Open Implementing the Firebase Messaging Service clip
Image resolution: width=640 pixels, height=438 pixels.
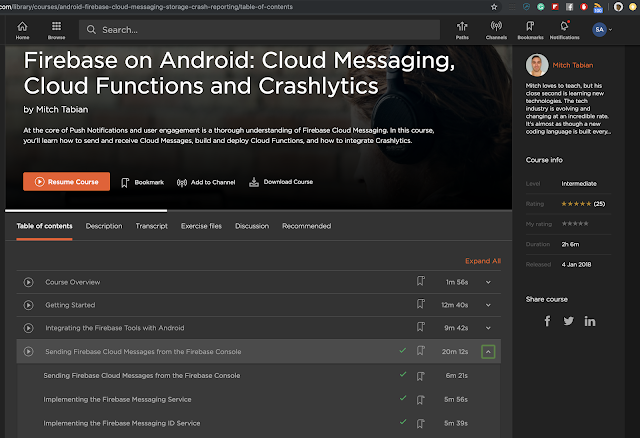[x=117, y=399]
